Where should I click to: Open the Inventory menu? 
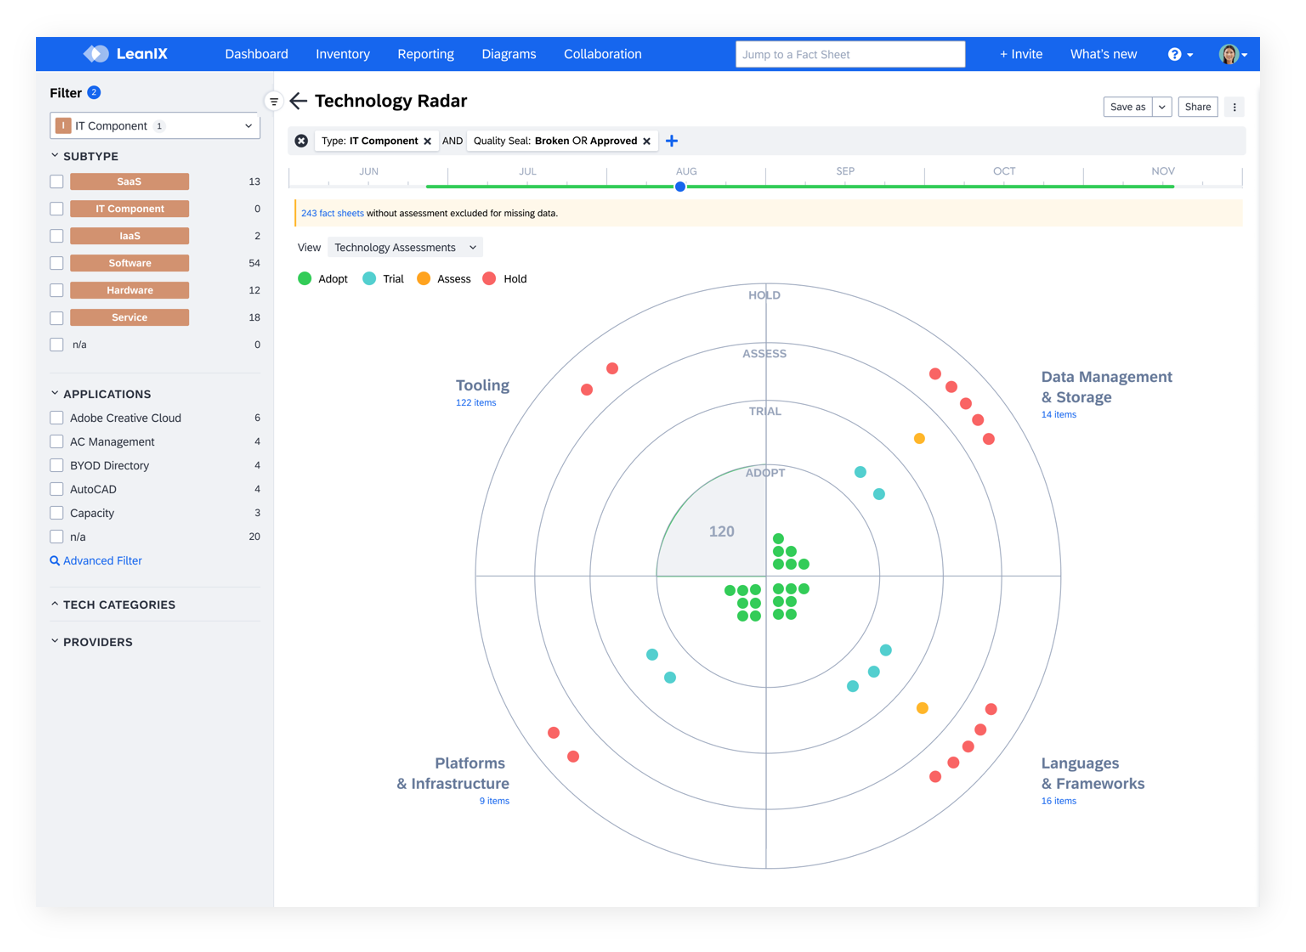click(343, 54)
